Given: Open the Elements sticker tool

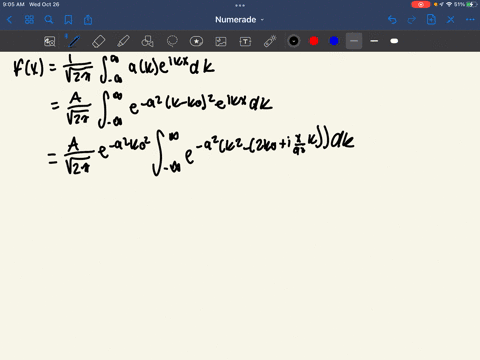Looking at the screenshot, I should coord(196,41).
